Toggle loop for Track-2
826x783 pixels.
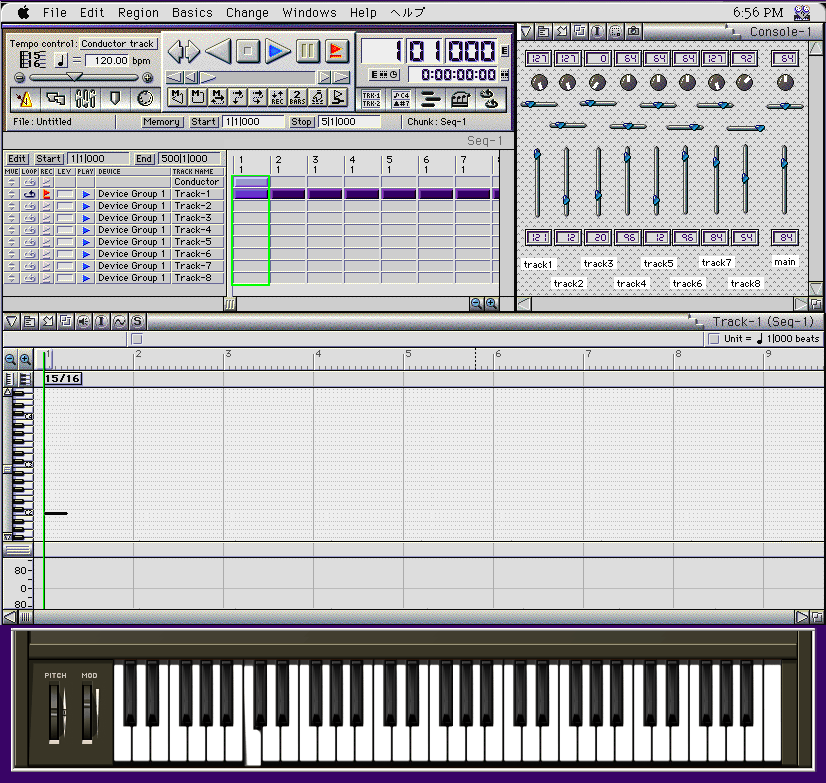(x=30, y=206)
